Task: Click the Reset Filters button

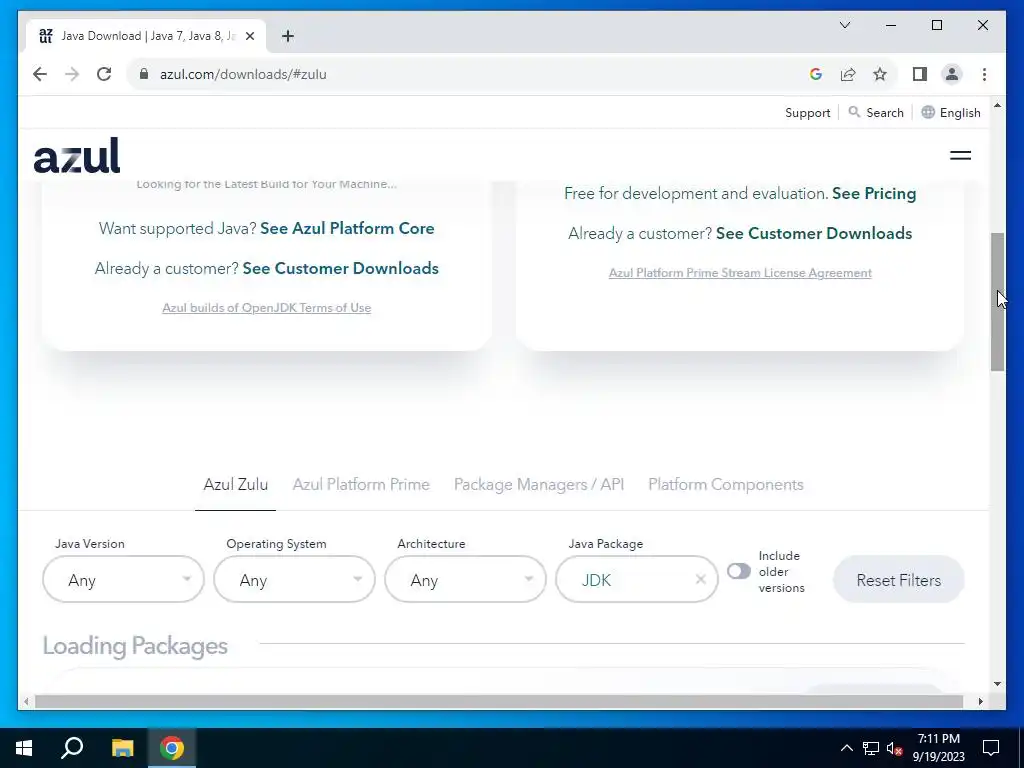Action: pyautogui.click(x=899, y=580)
